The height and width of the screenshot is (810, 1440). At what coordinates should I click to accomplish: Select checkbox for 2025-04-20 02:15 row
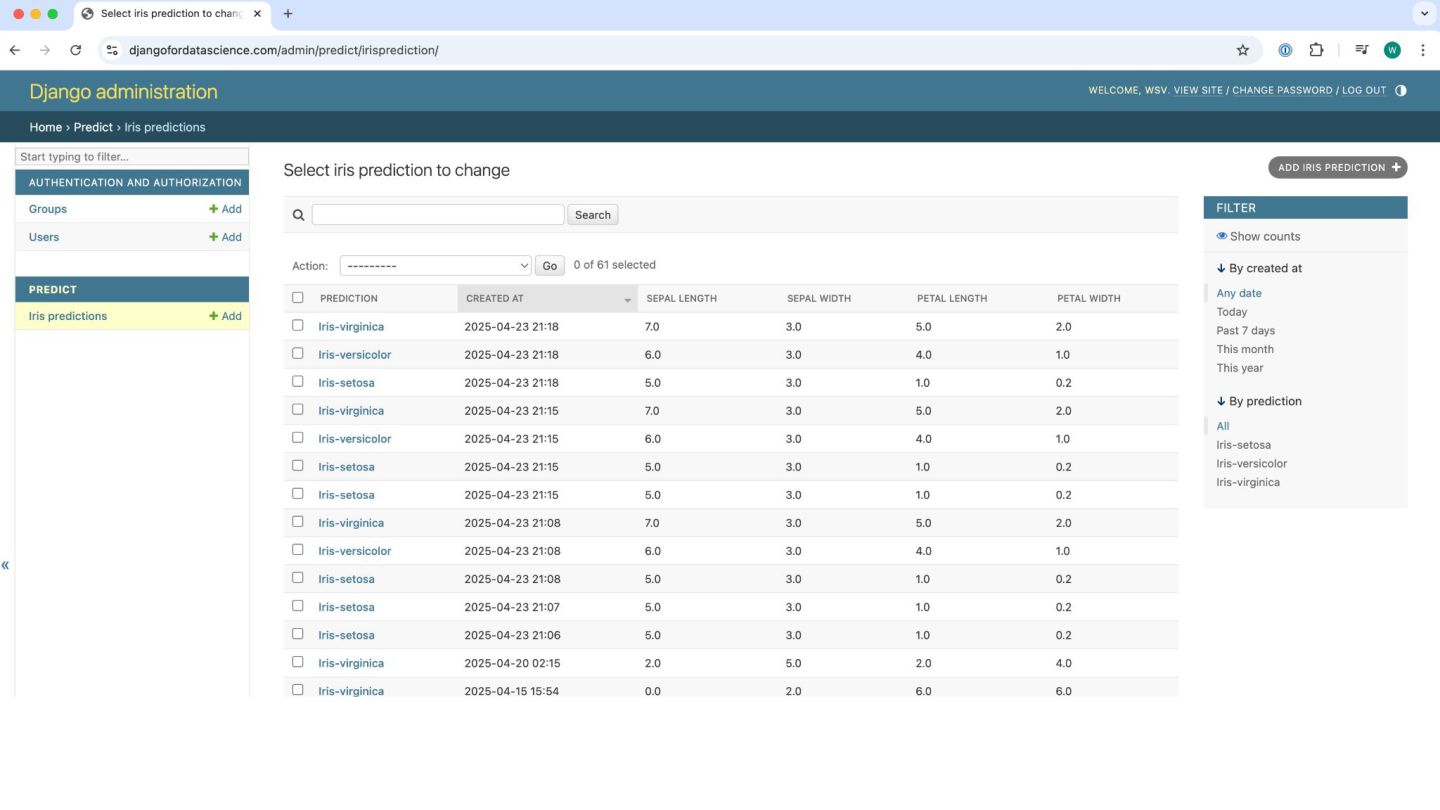coord(297,662)
